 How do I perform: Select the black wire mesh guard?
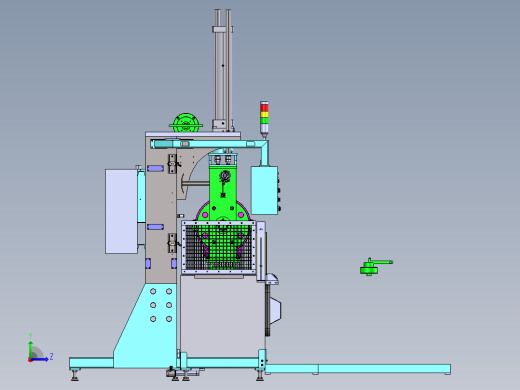point(218,247)
